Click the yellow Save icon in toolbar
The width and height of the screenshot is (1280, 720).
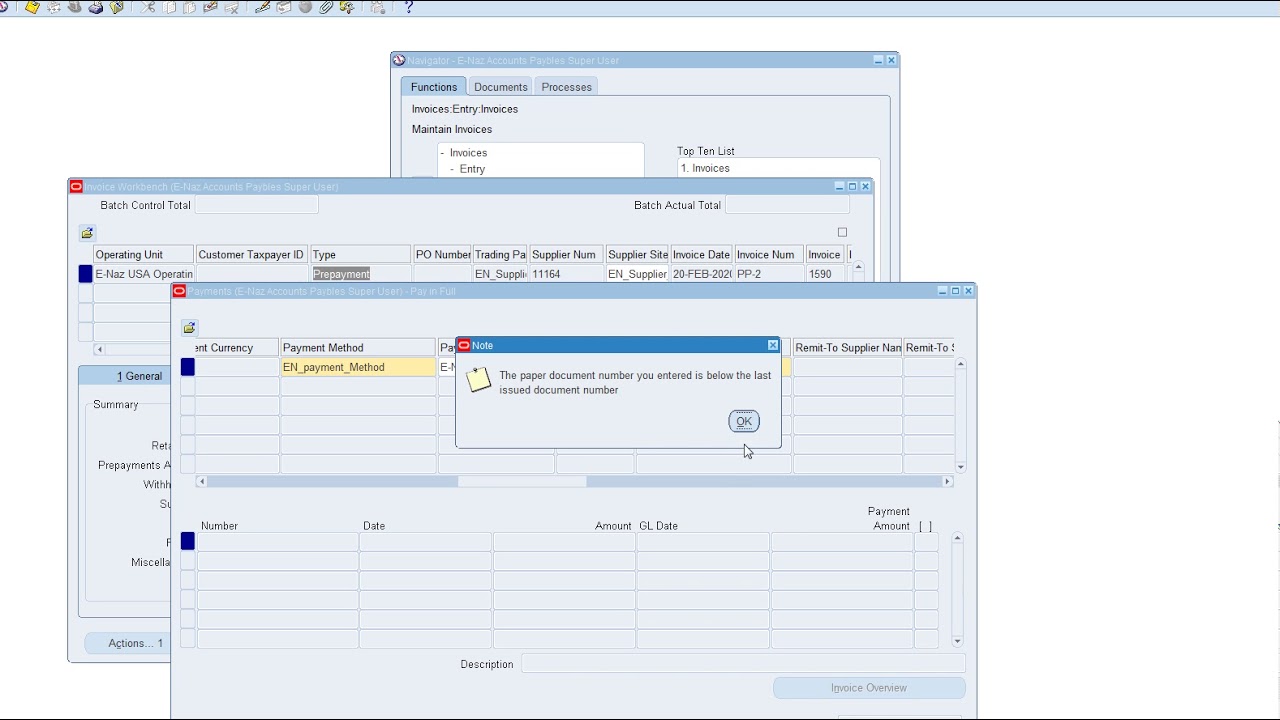click(33, 7)
